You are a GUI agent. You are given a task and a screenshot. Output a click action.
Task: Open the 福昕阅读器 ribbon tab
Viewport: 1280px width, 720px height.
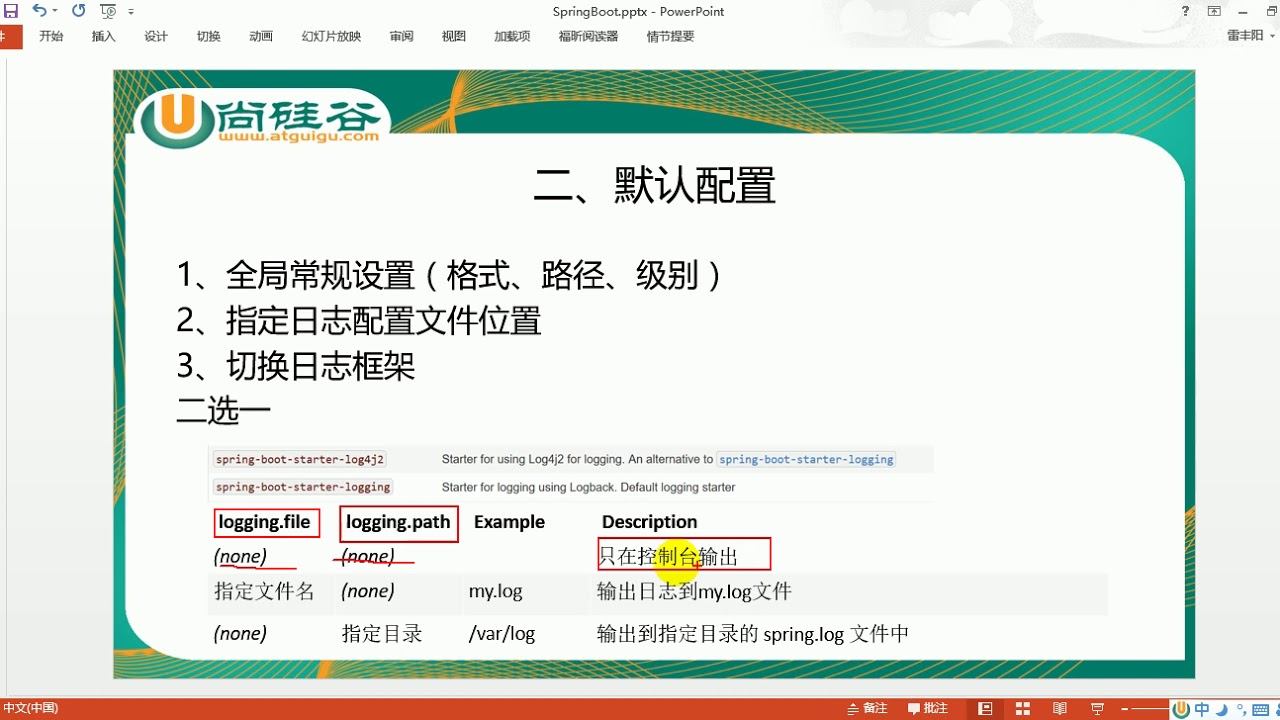click(x=588, y=36)
